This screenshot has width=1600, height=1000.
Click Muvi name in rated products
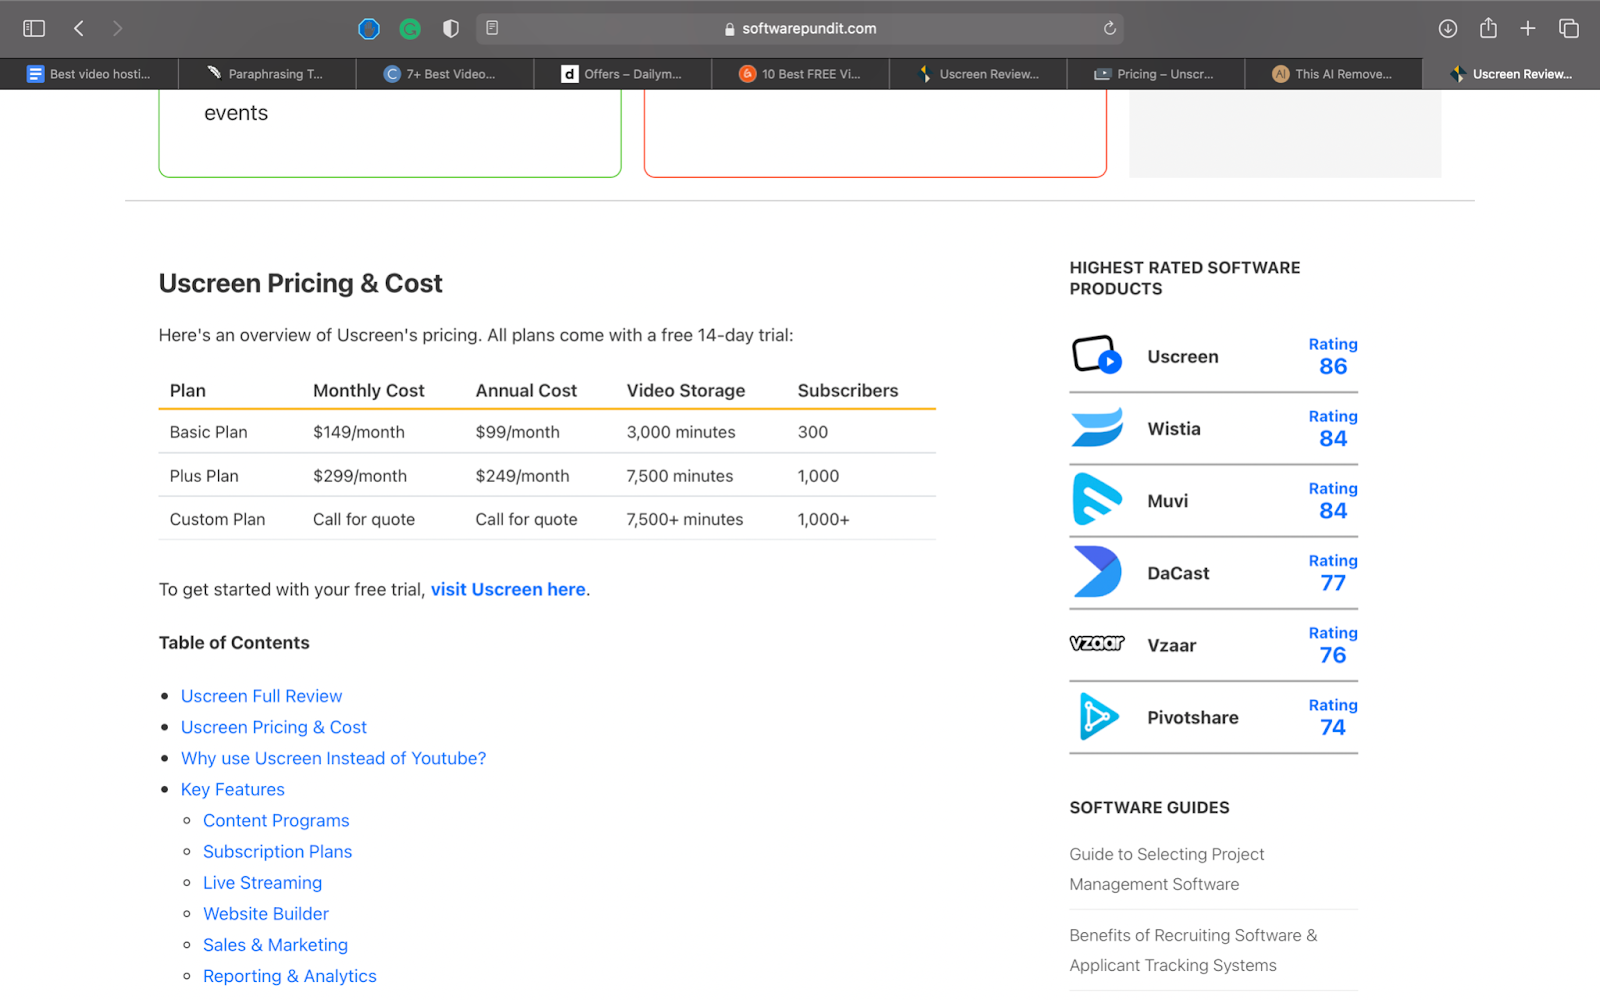(x=1167, y=501)
